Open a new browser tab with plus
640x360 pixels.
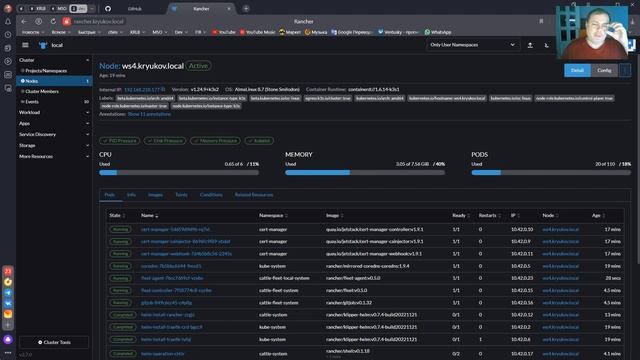click(x=246, y=9)
